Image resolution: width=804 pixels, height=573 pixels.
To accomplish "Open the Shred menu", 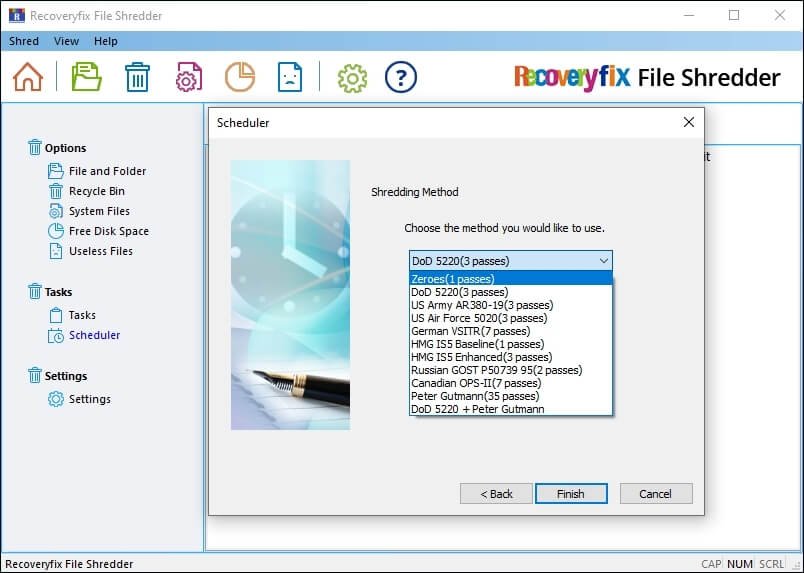I will tap(24, 41).
